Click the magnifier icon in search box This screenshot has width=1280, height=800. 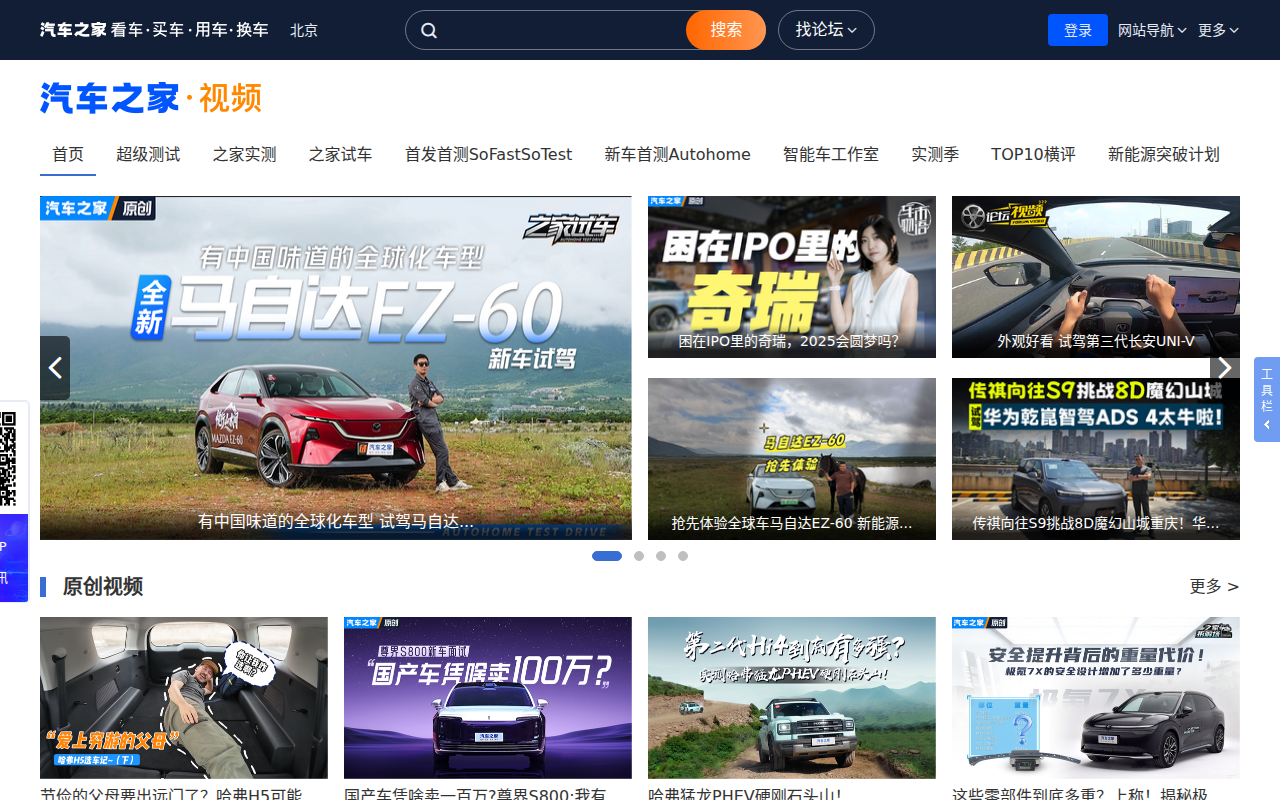click(429, 30)
